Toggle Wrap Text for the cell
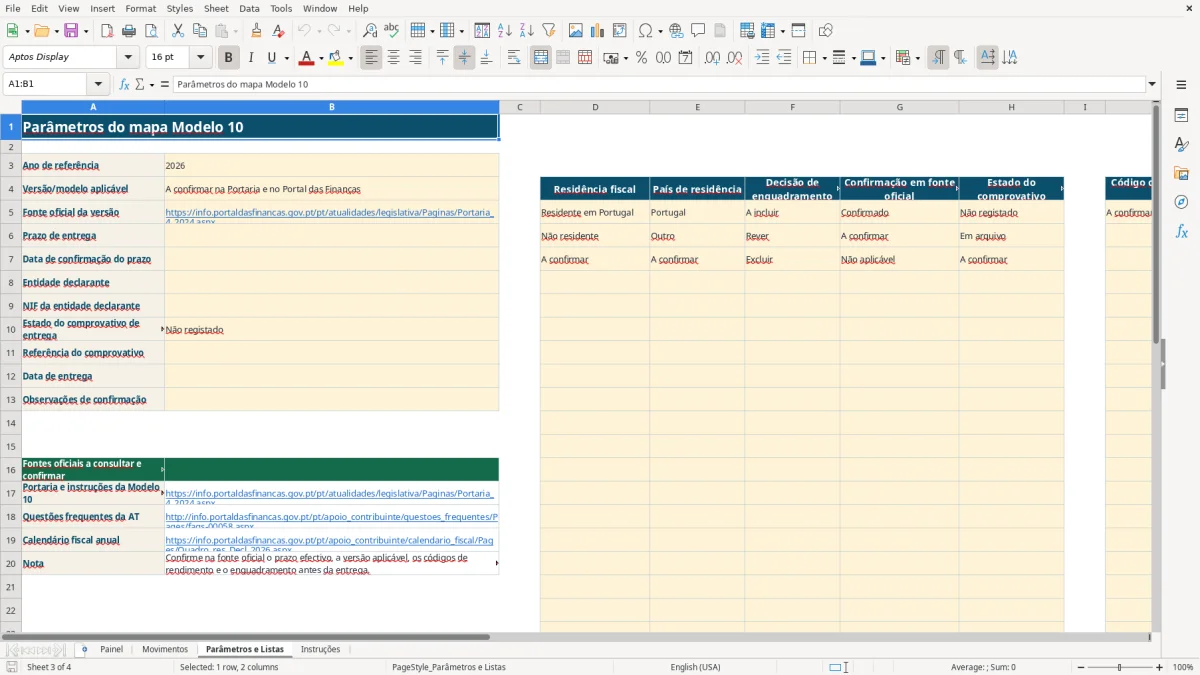The width and height of the screenshot is (1200, 675). point(514,58)
